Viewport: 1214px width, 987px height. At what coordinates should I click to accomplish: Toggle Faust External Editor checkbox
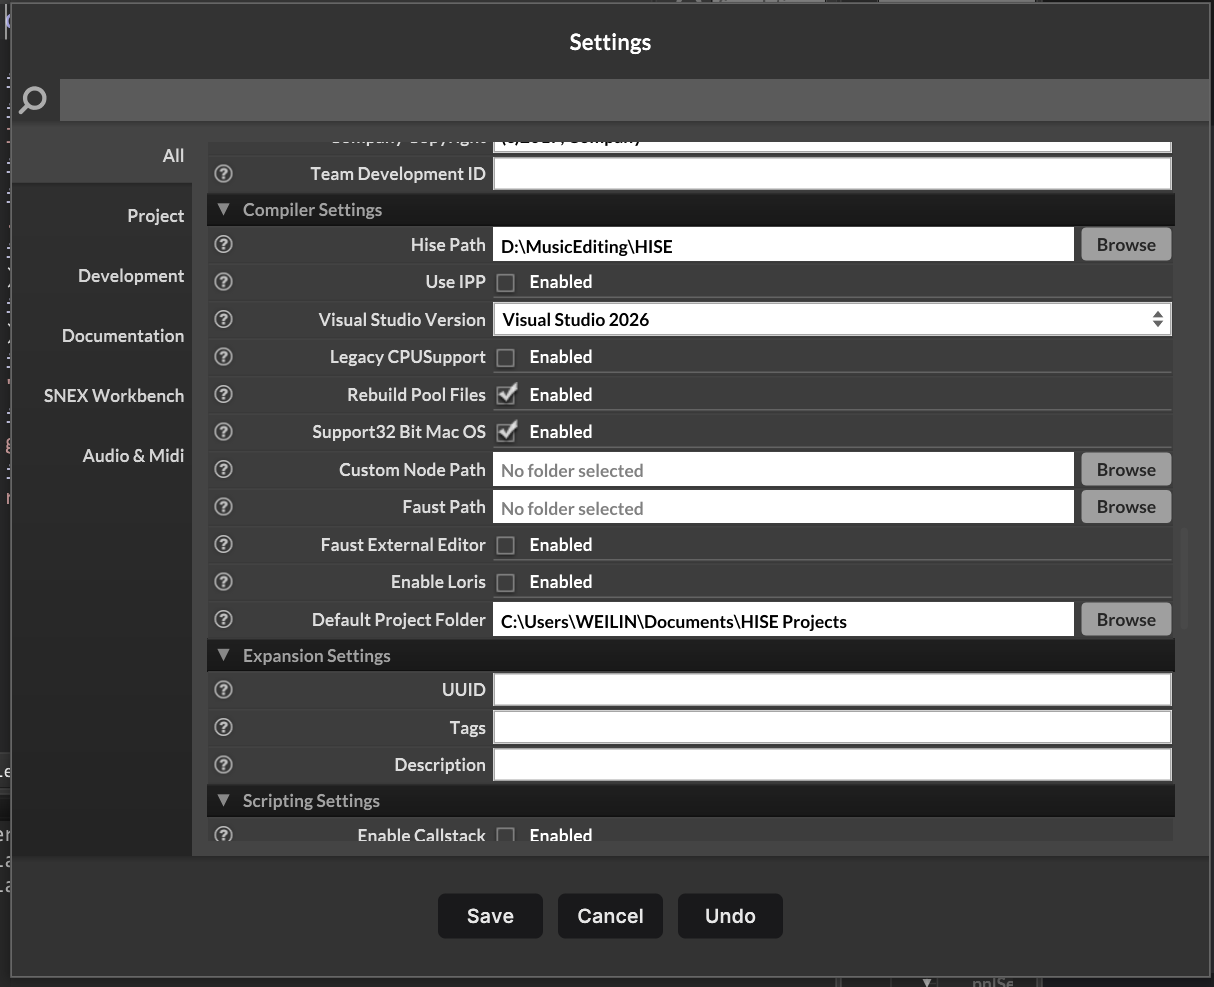(506, 545)
